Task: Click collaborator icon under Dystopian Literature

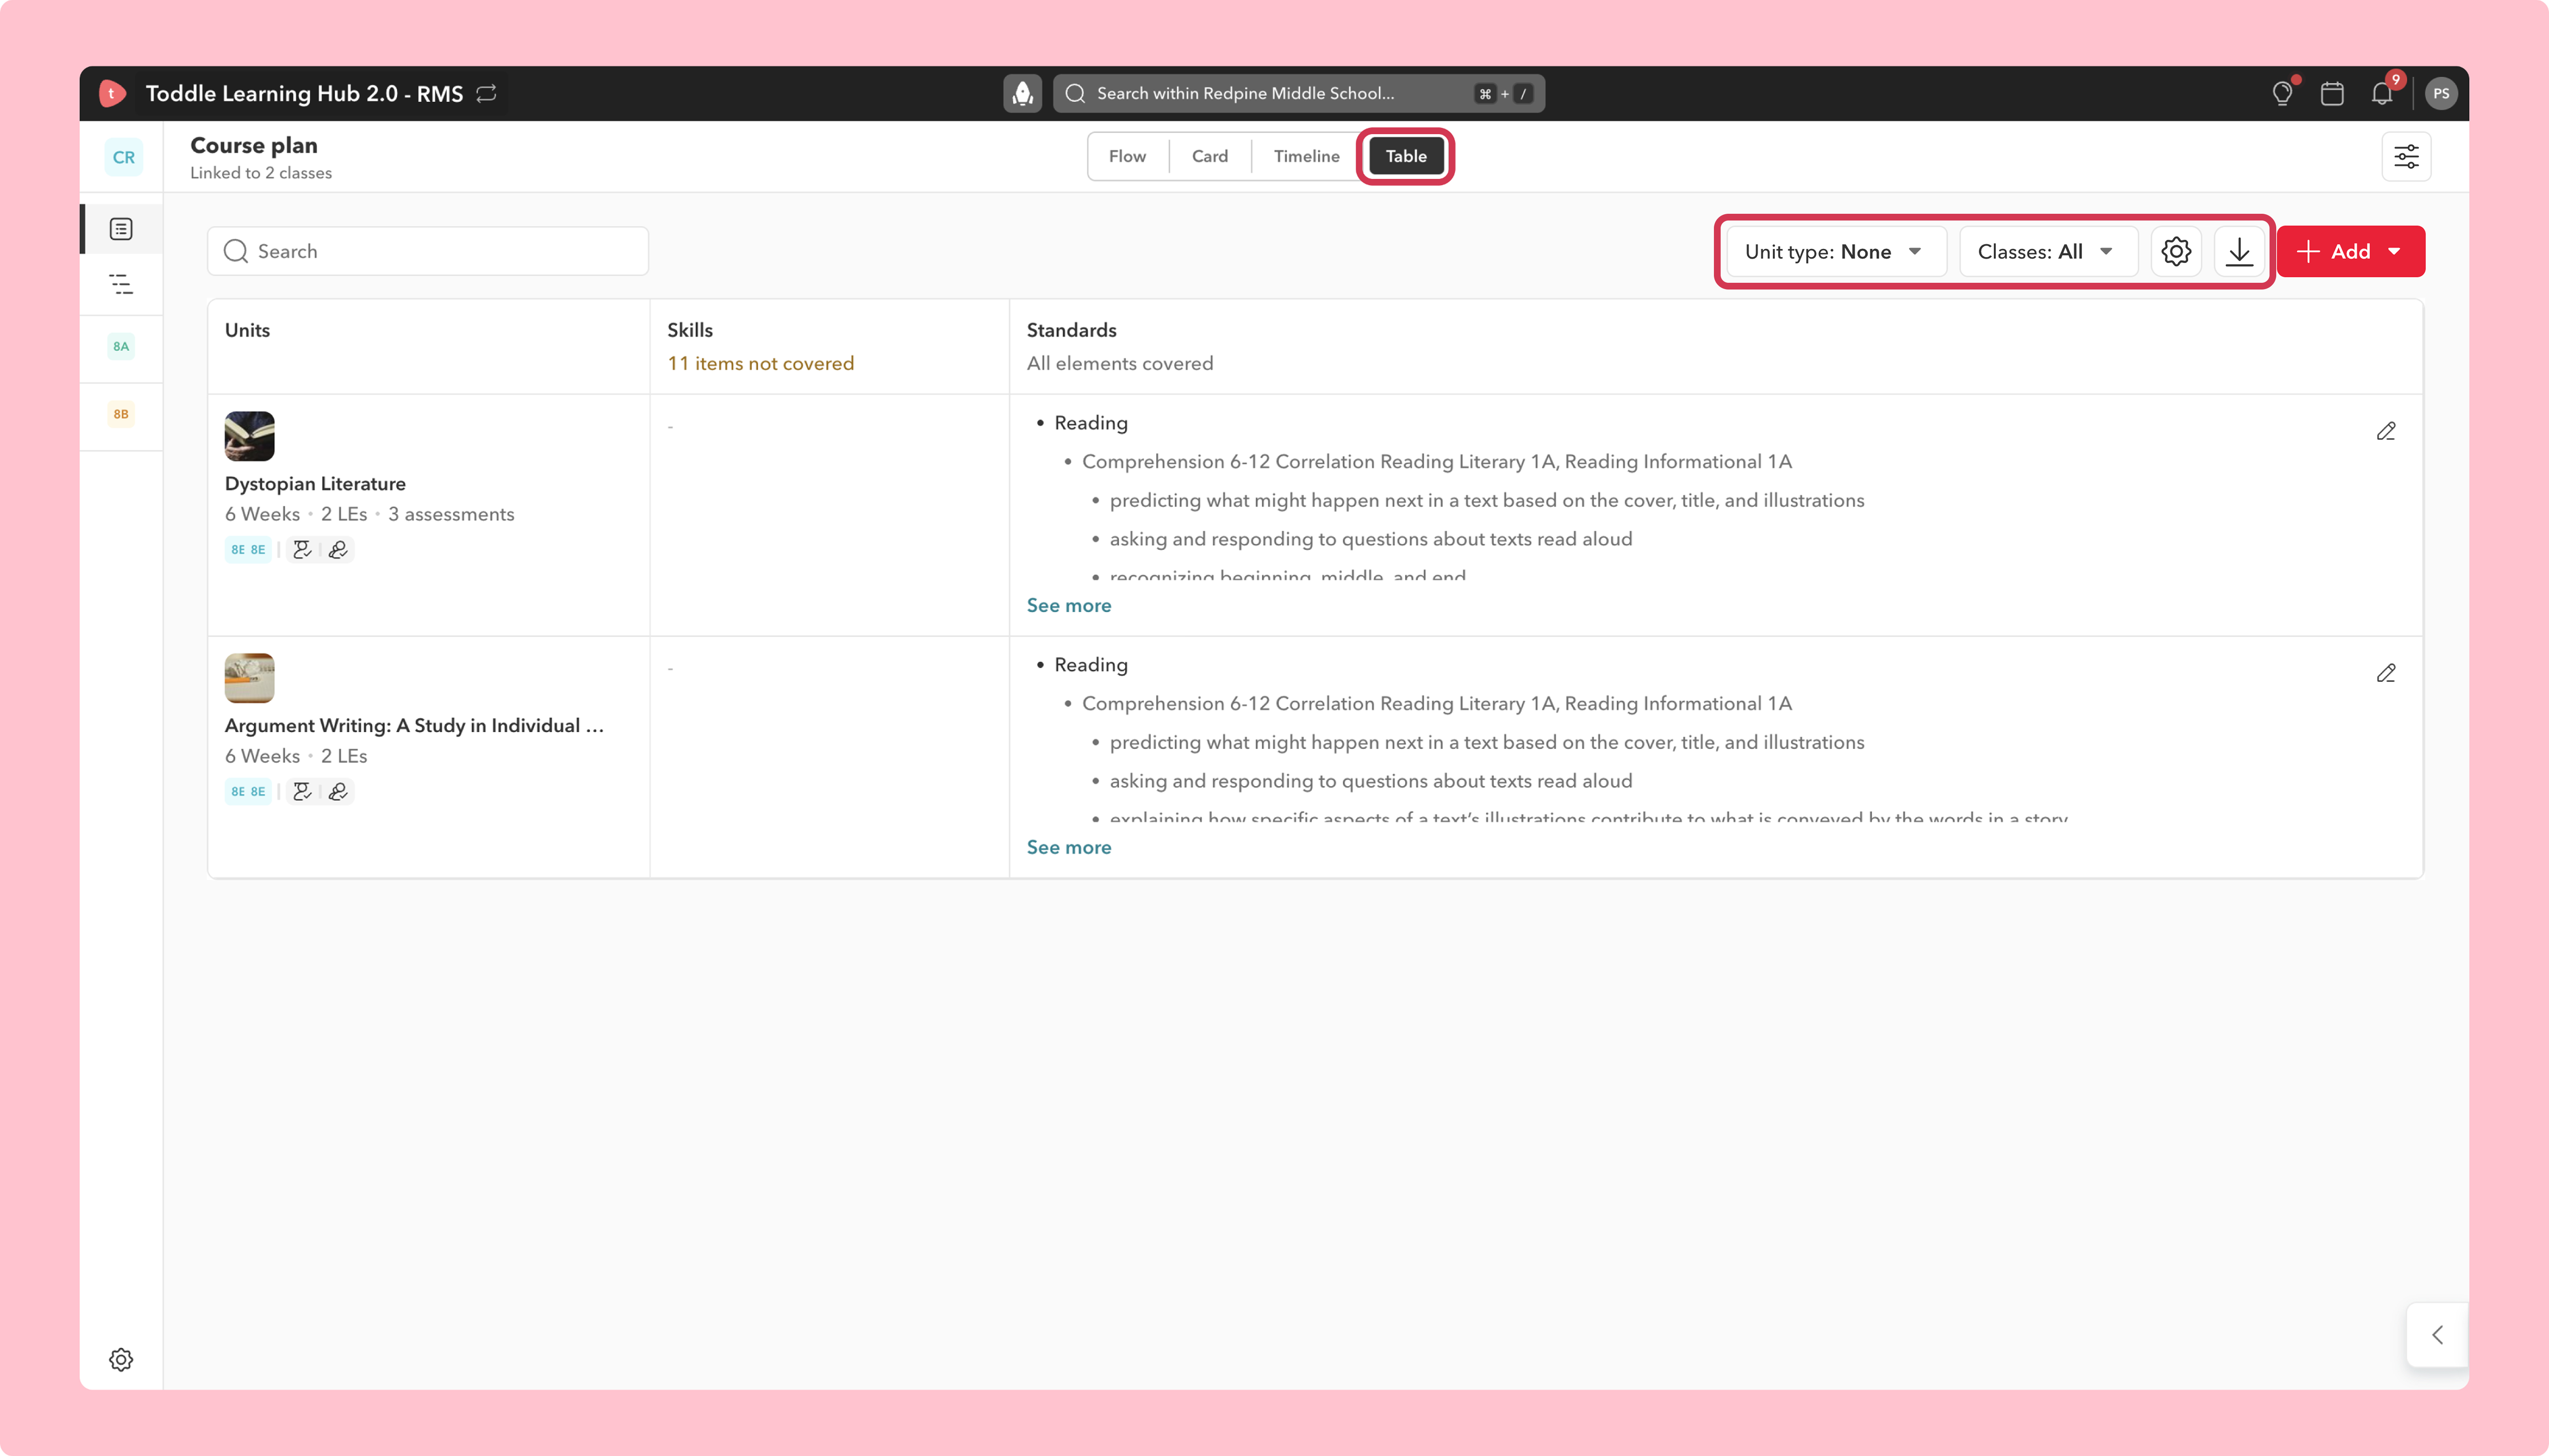Action: (302, 549)
